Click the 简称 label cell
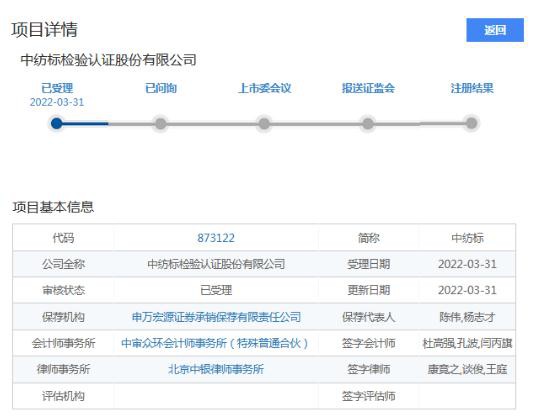 [369, 238]
